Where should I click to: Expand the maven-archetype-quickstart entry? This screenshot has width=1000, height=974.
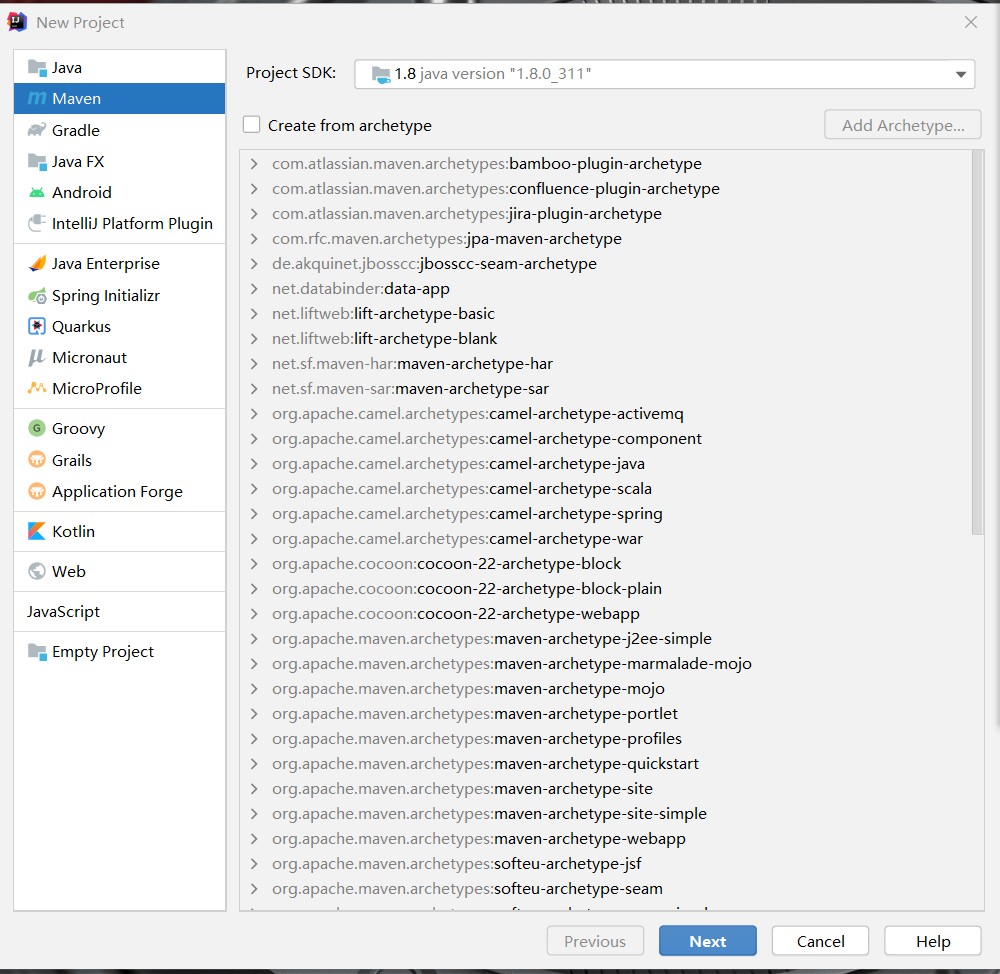254,764
